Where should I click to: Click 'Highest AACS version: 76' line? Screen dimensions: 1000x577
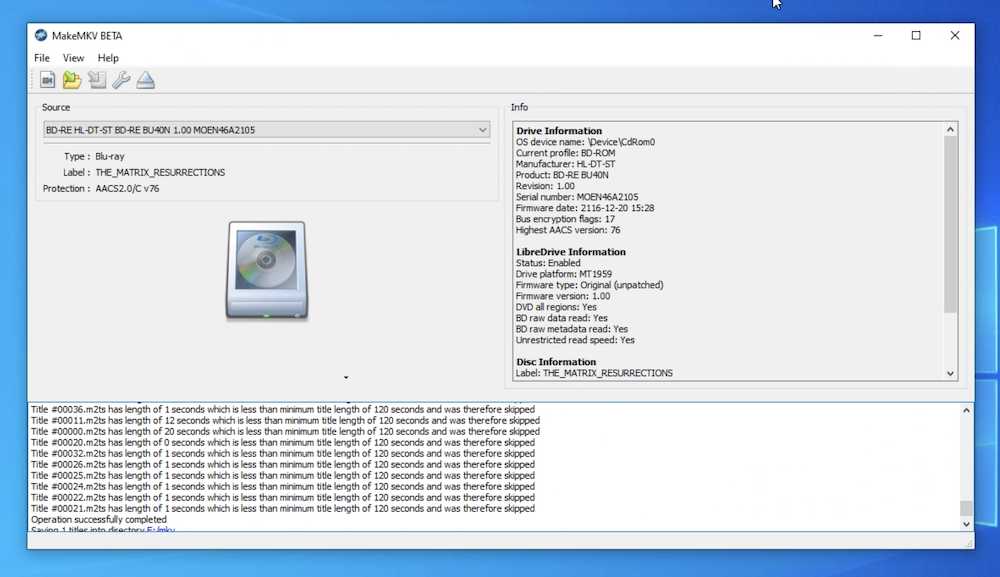click(568, 230)
